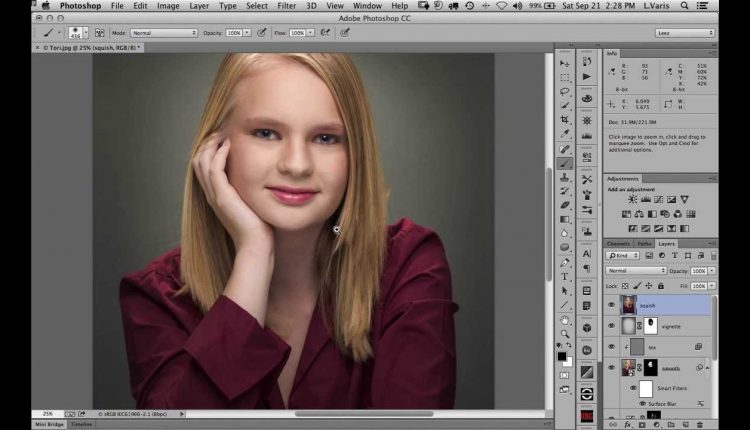Open the Filter menu

coord(287,6)
